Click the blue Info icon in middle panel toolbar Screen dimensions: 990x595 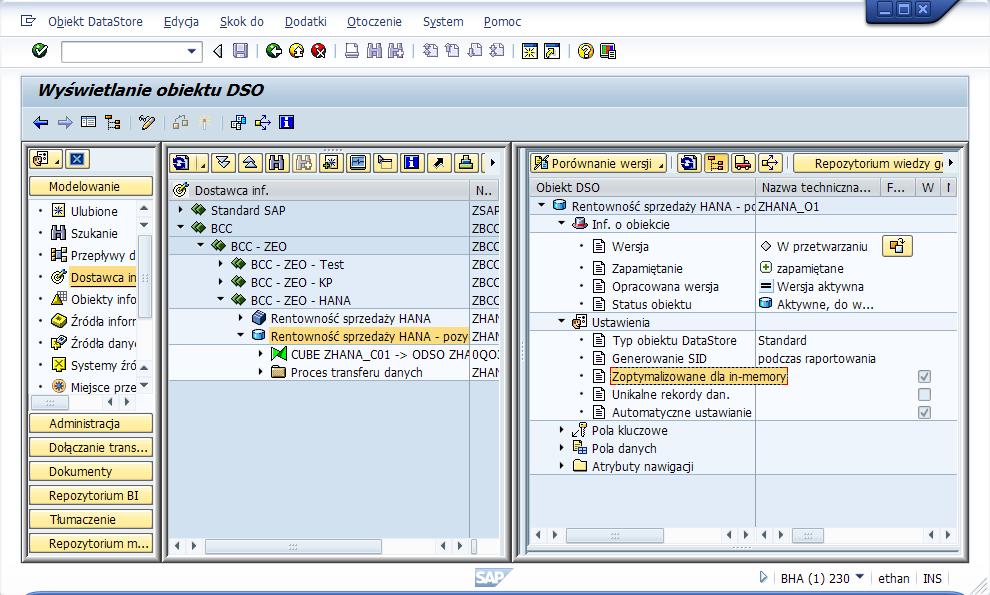point(412,163)
